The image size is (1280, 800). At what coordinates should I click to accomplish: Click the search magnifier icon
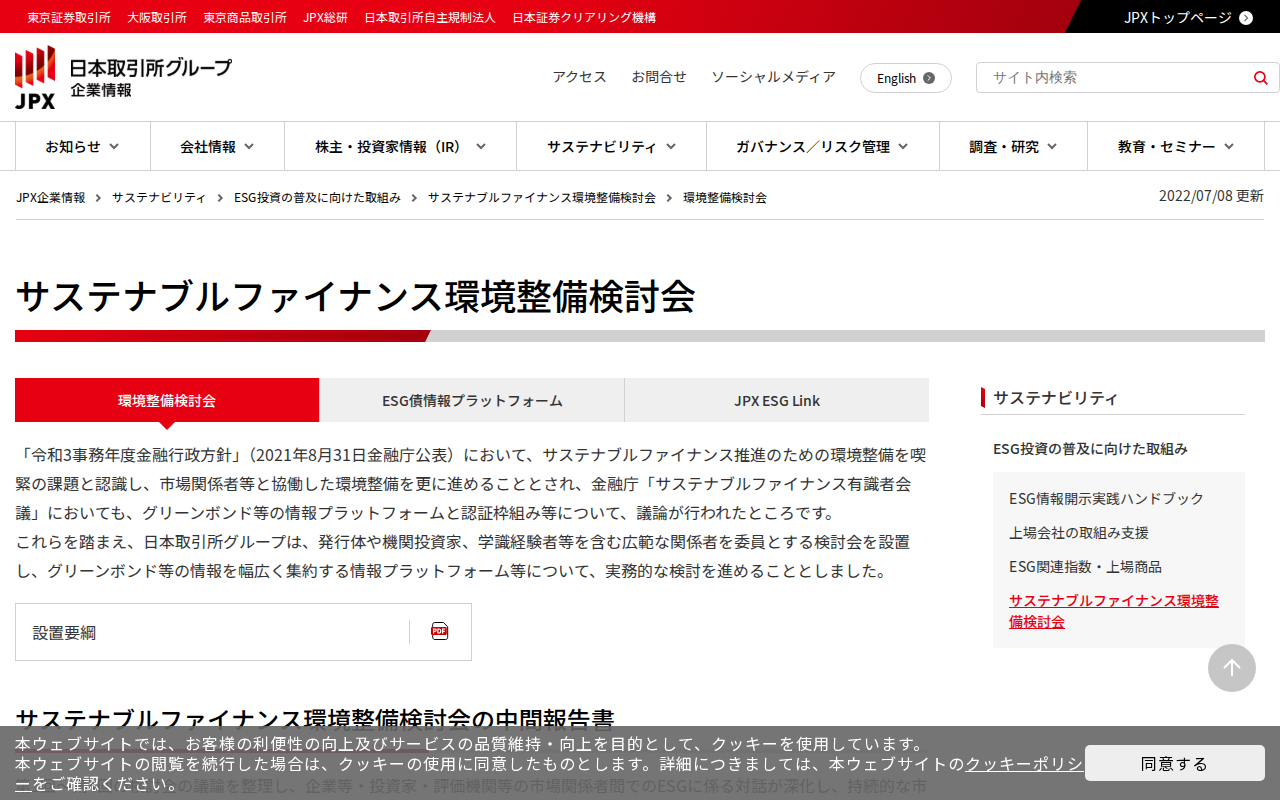coord(1260,78)
